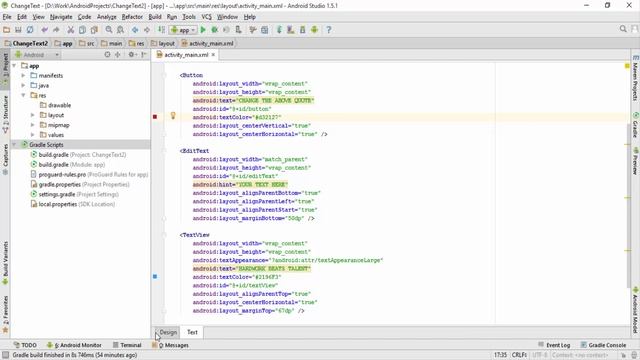The height and width of the screenshot is (360, 640).
Task: Expand the java folder
Action: (23, 85)
